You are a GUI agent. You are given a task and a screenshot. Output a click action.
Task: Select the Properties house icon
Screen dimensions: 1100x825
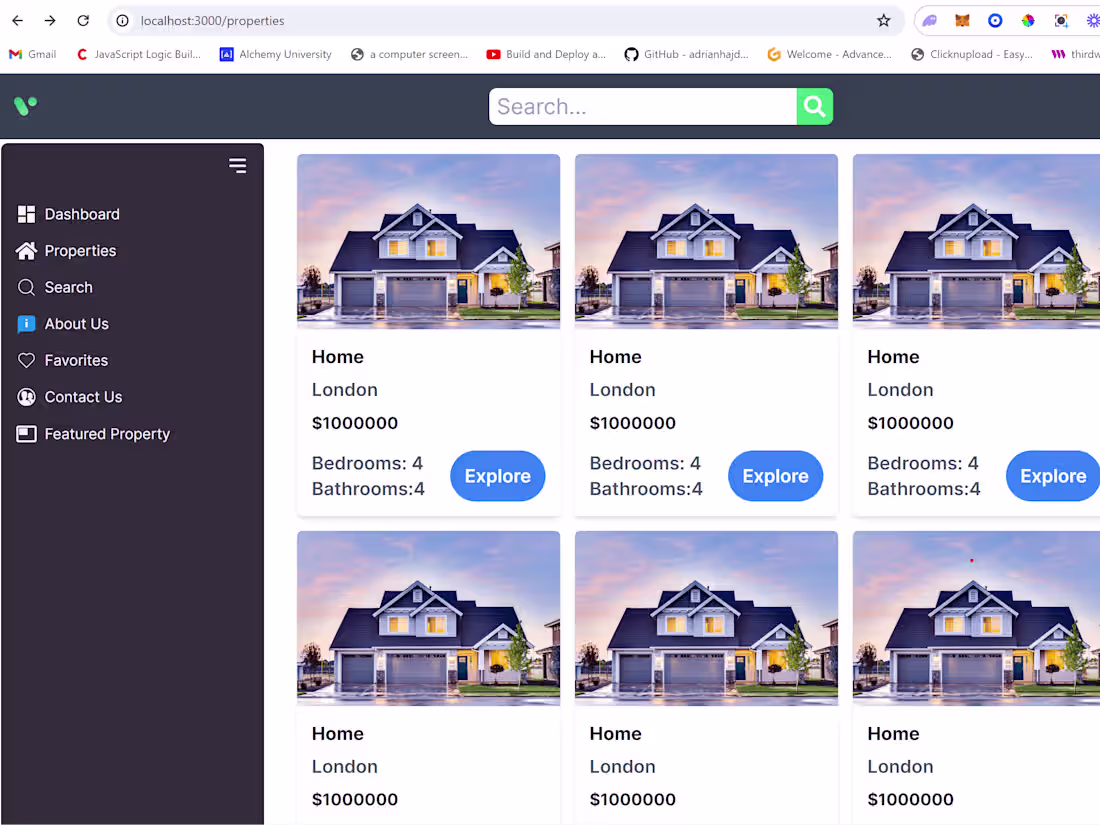coord(24,250)
